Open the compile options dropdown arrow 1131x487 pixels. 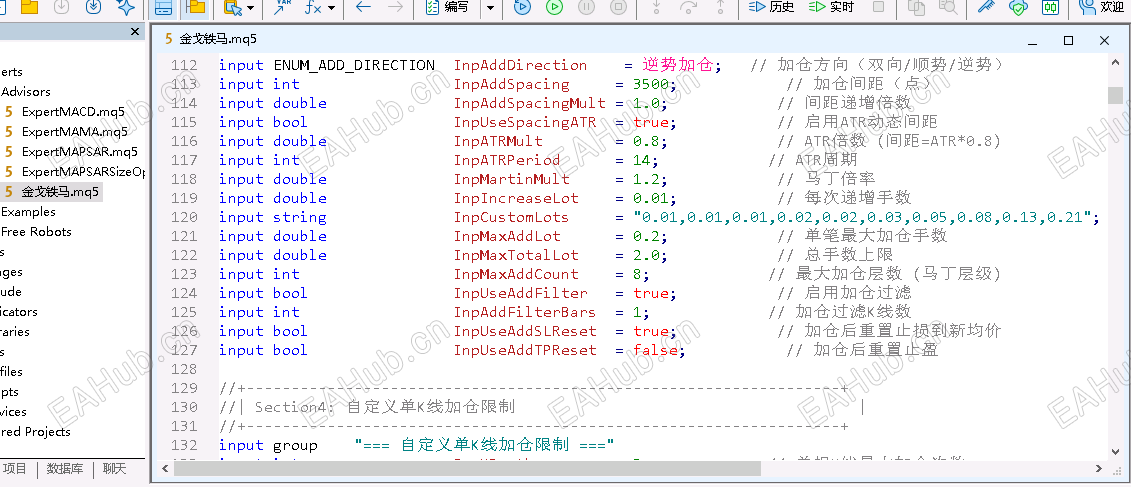(x=490, y=8)
